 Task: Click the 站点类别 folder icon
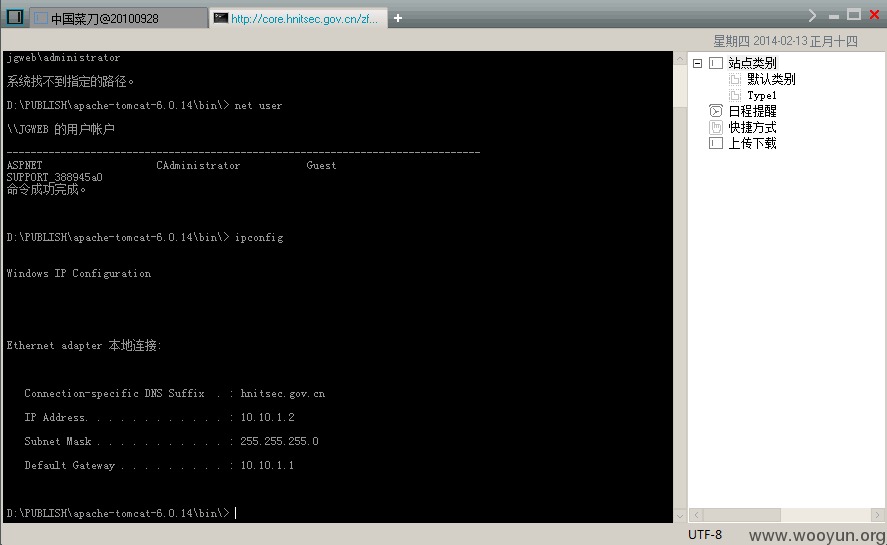coord(716,63)
